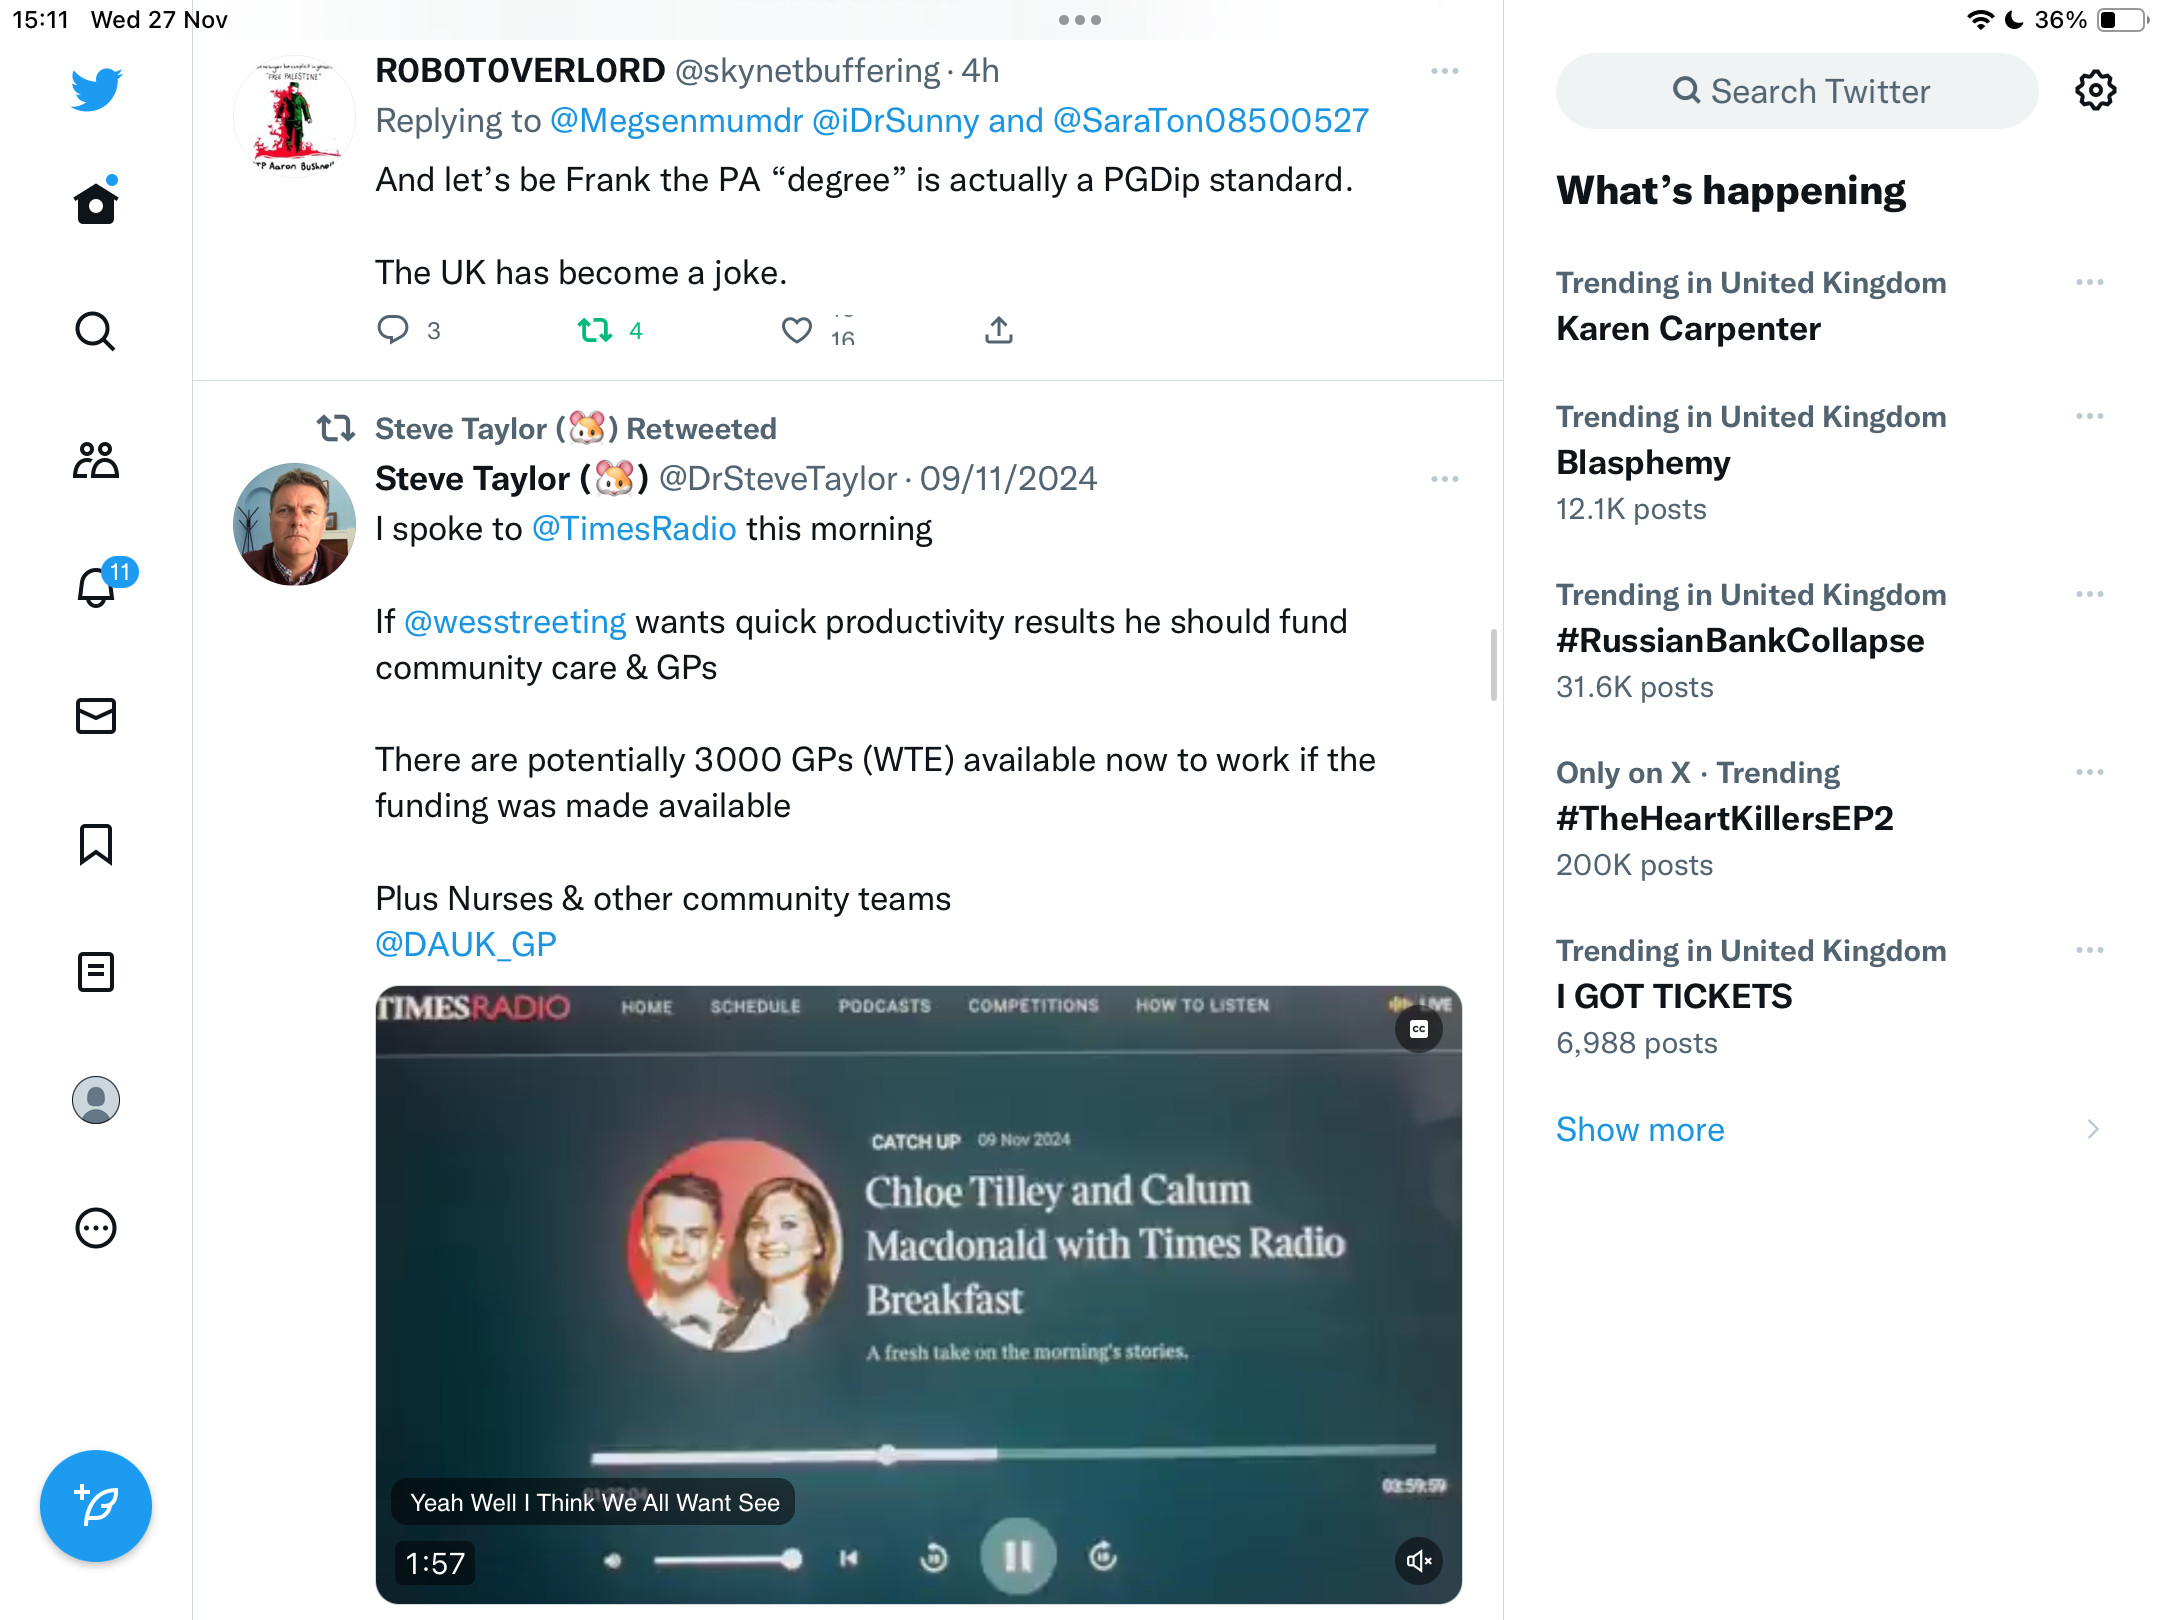Go to the Home timeline icon

pyautogui.click(x=96, y=202)
